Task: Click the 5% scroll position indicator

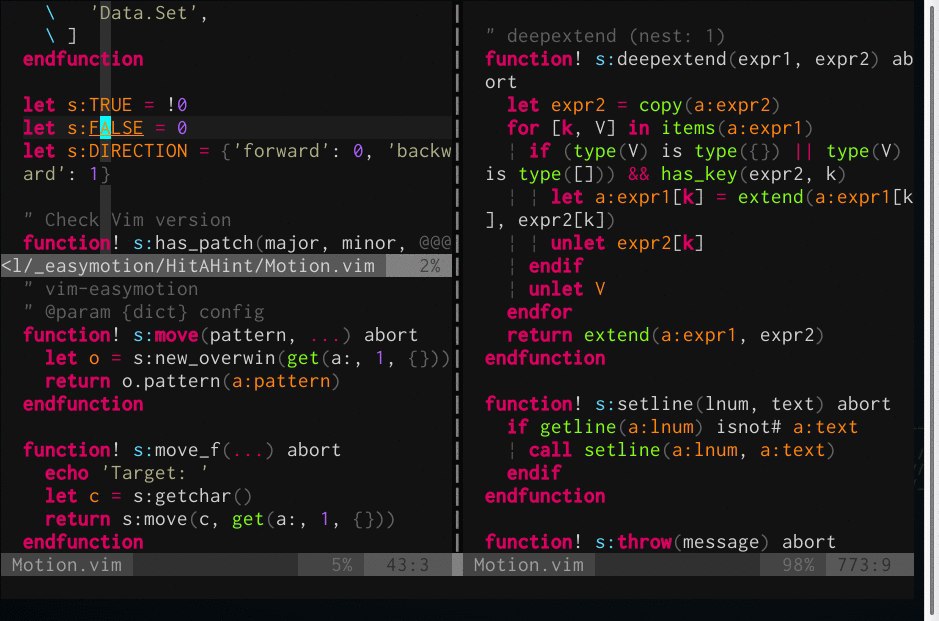Action: click(342, 565)
